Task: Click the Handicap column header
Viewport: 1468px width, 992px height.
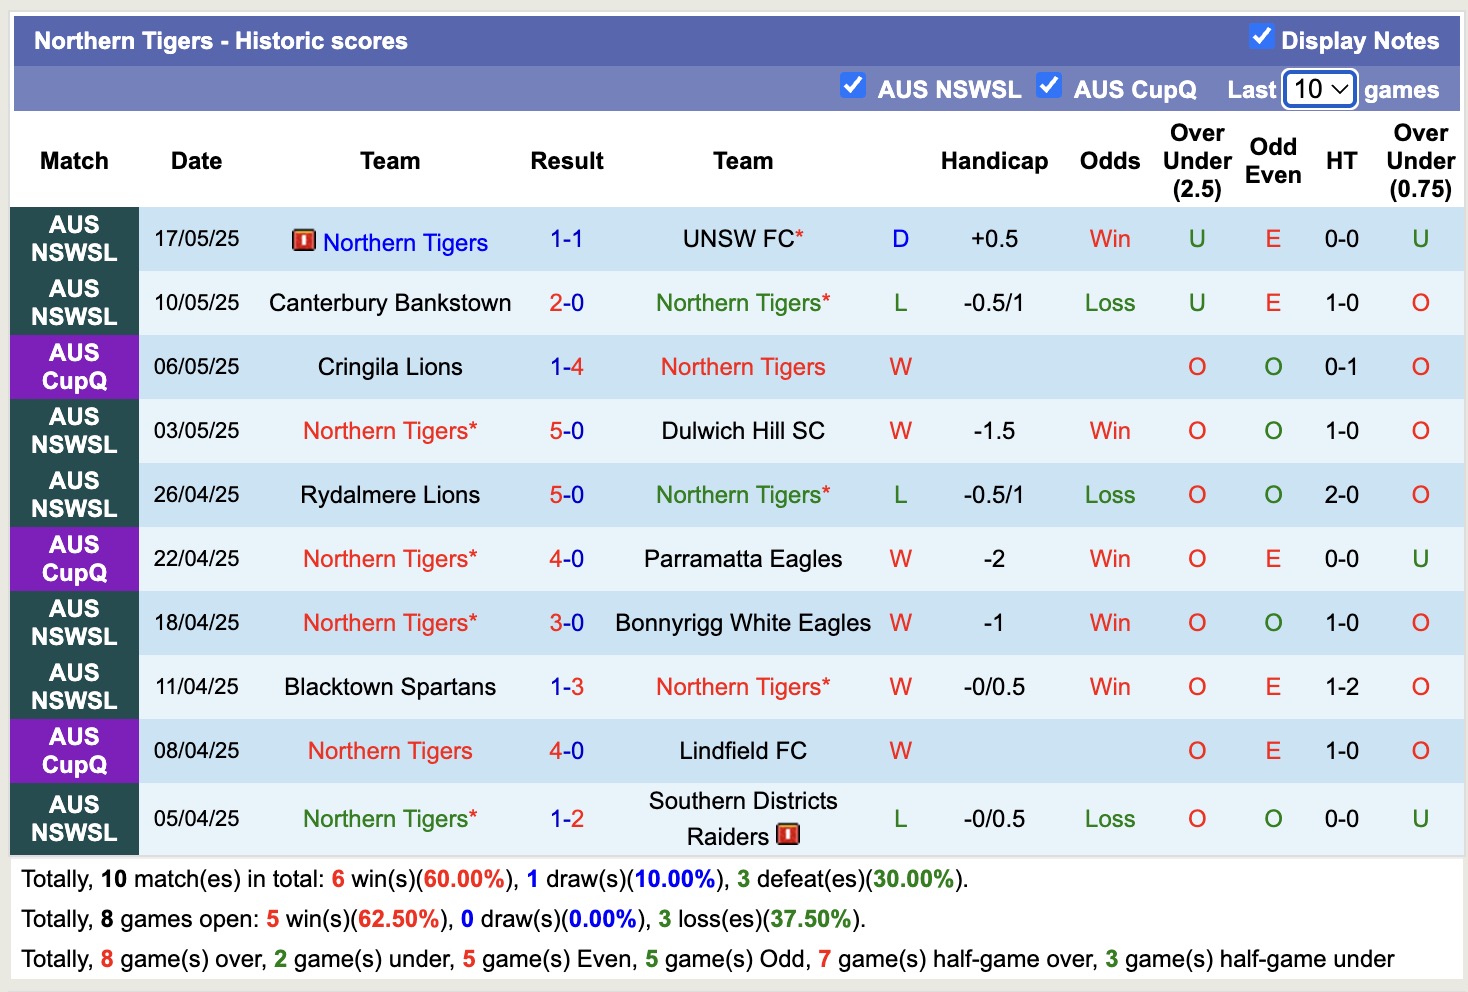Action: [994, 161]
